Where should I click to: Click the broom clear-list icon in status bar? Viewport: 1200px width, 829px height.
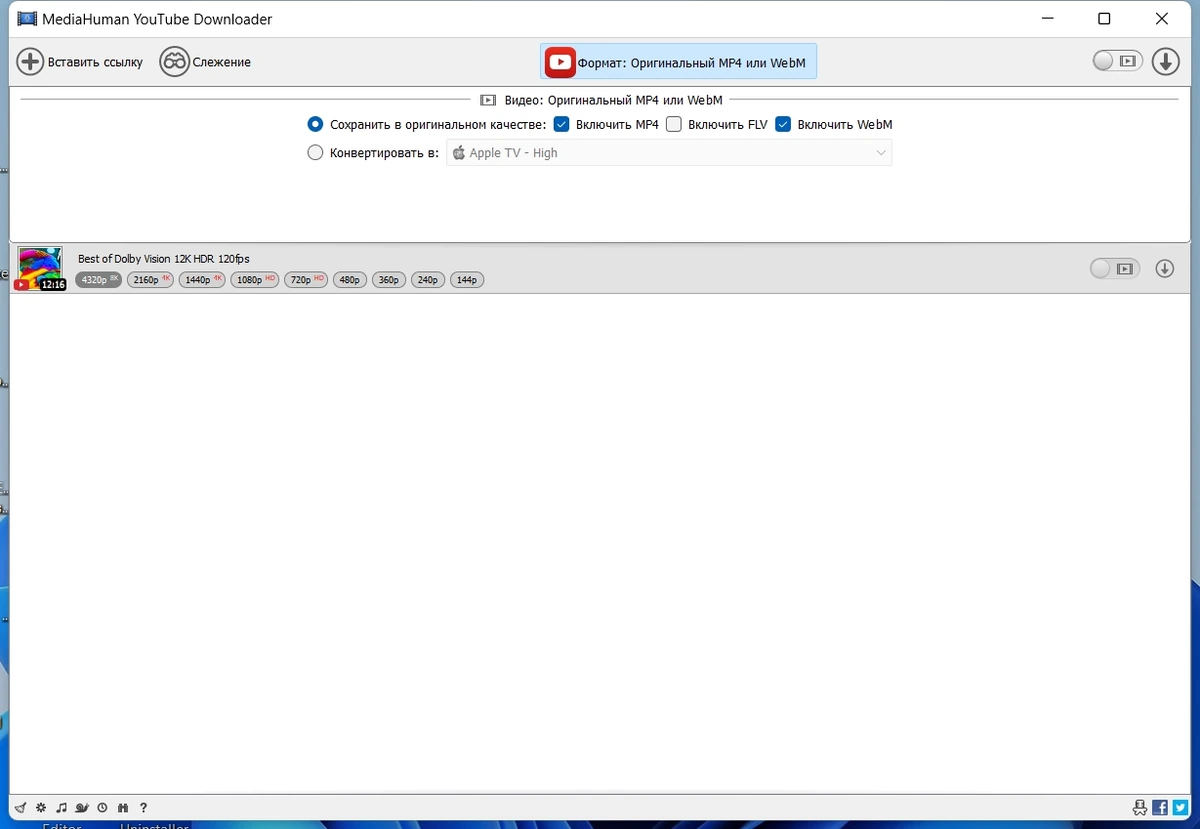[20, 808]
